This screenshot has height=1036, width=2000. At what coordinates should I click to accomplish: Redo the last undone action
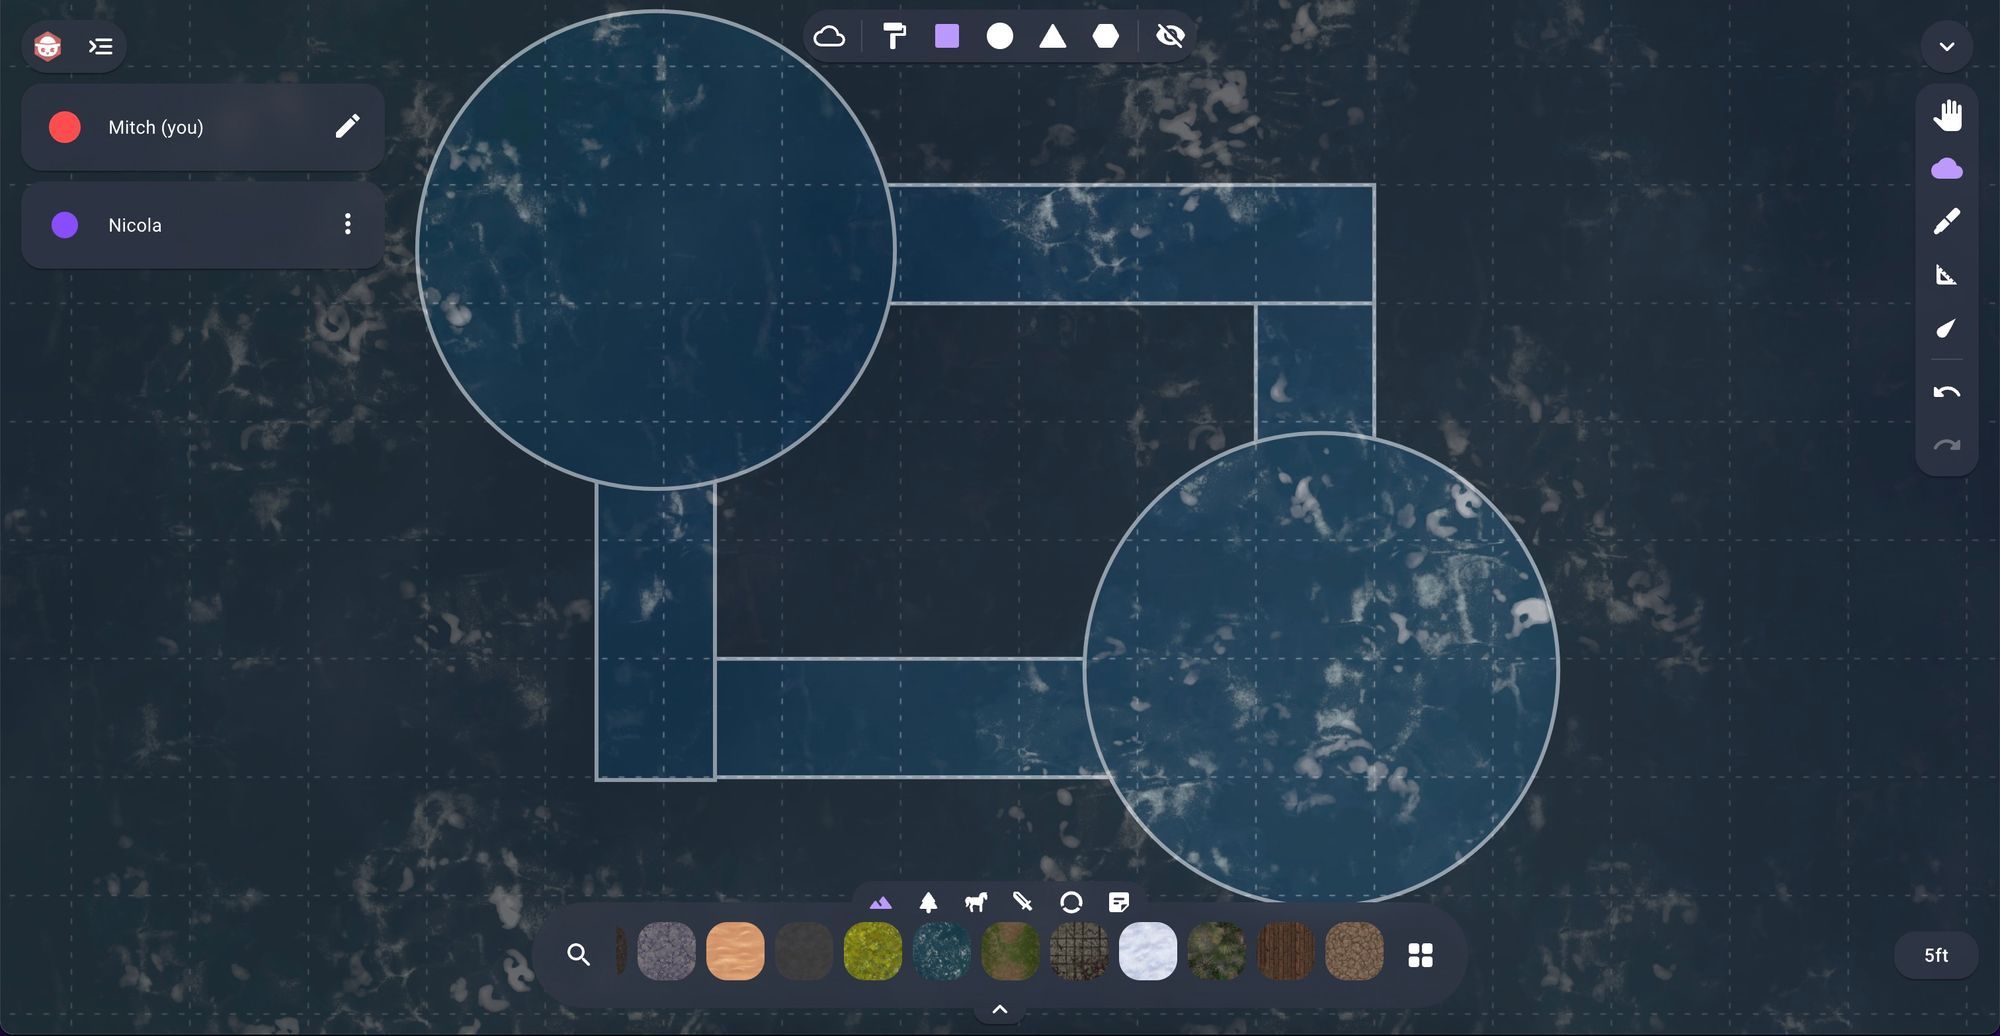click(x=1946, y=445)
